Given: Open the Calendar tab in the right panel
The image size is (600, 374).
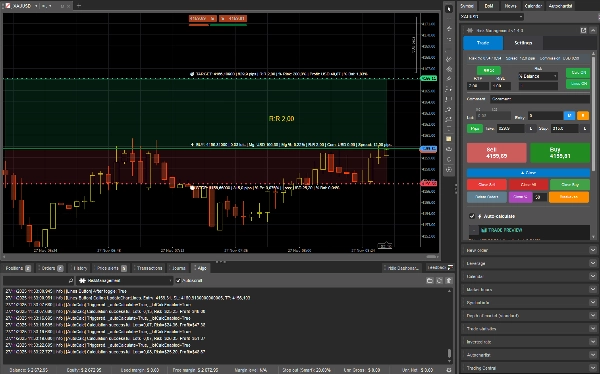Looking at the screenshot, I should tap(533, 6).
